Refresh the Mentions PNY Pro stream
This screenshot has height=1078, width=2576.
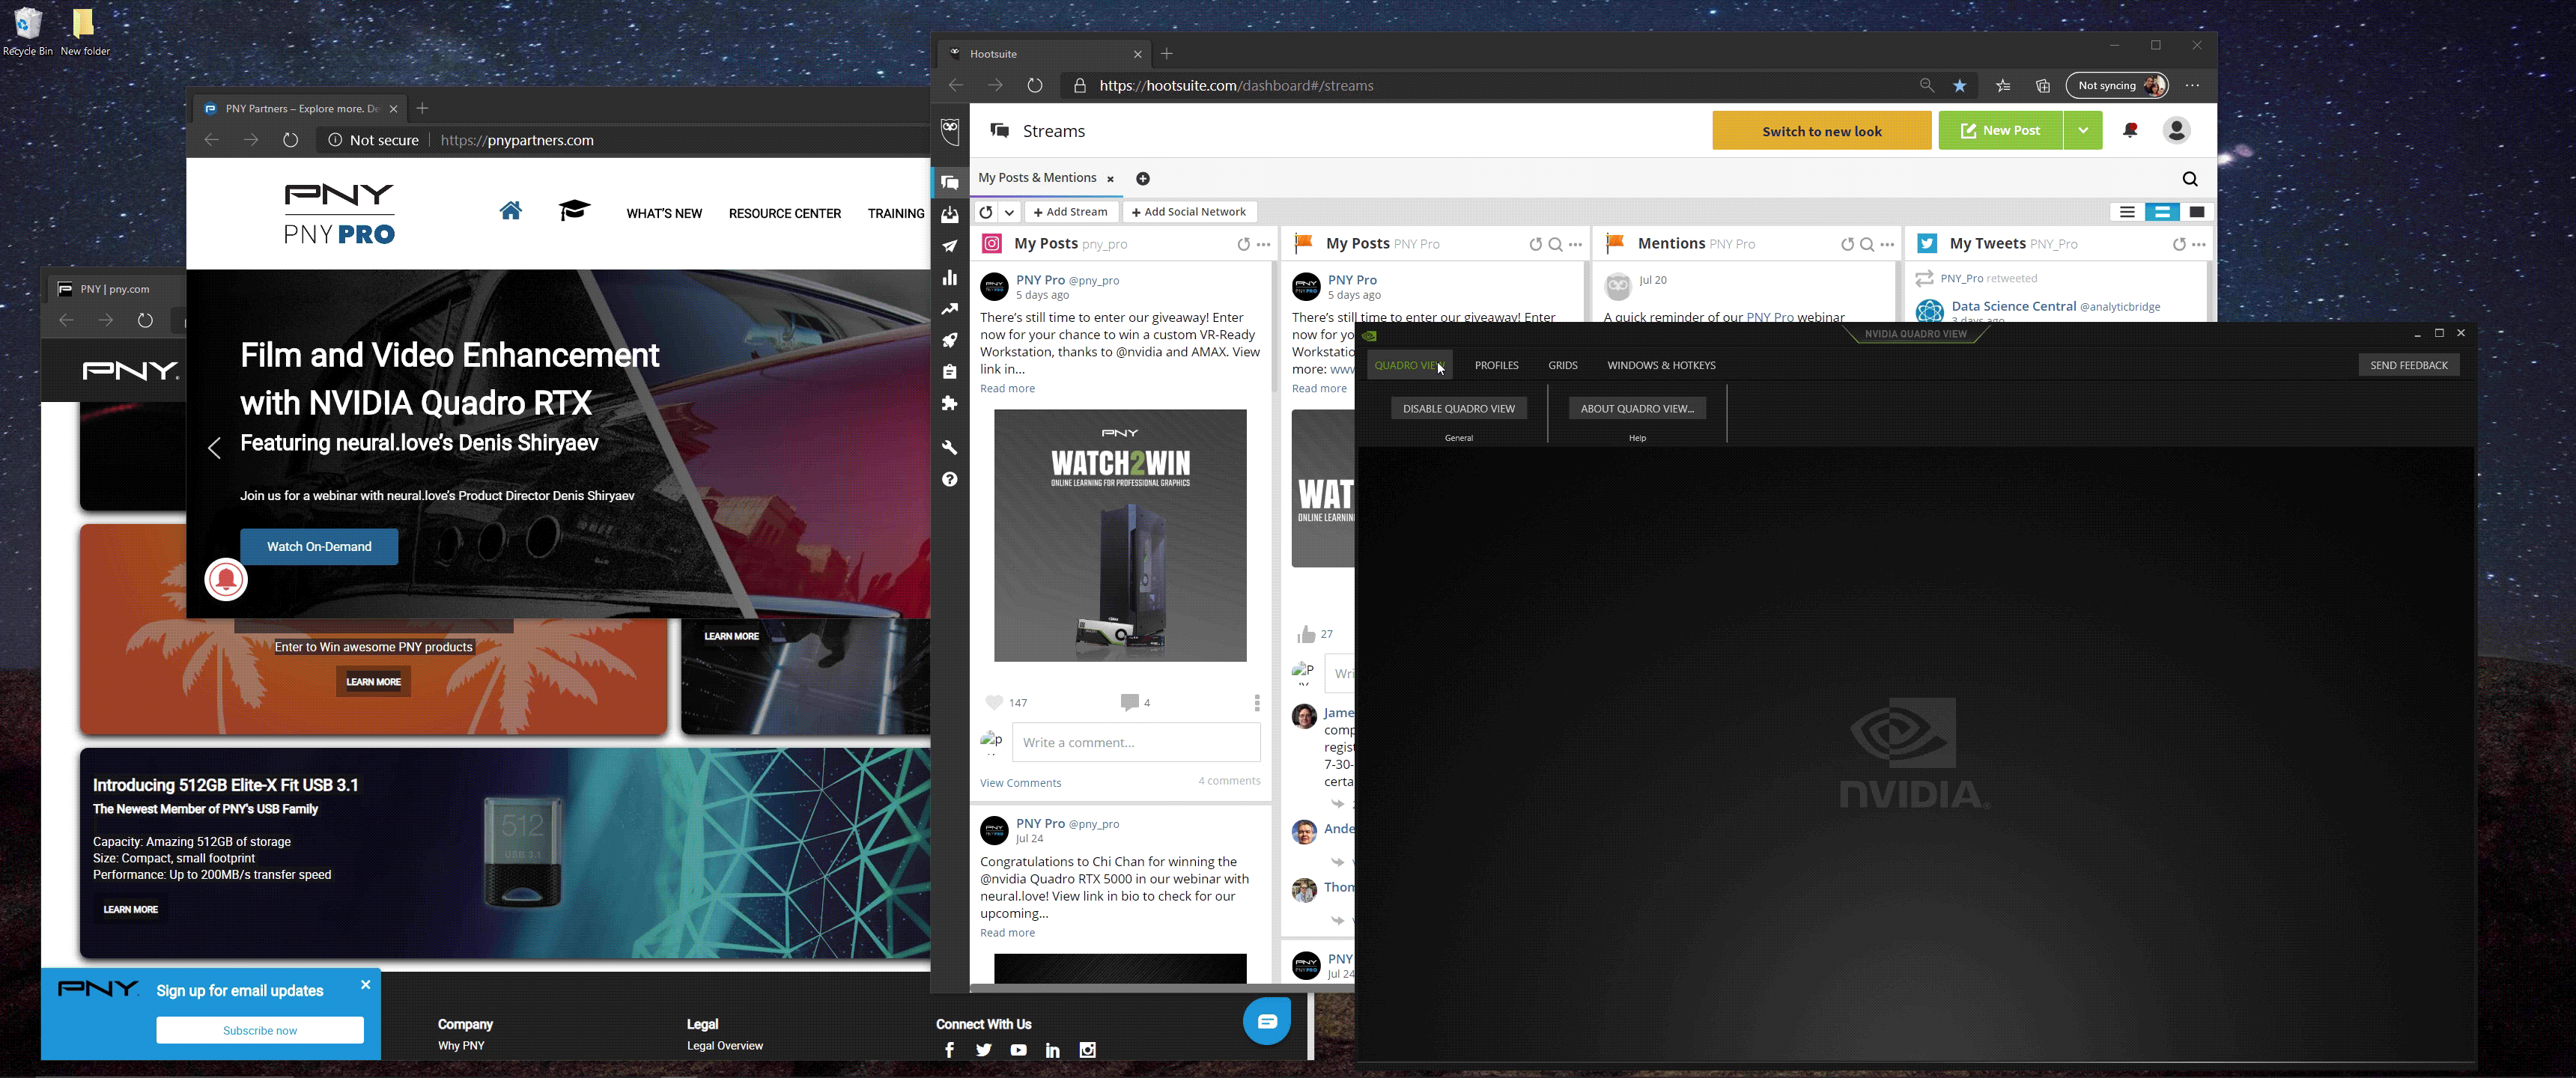(x=1847, y=244)
